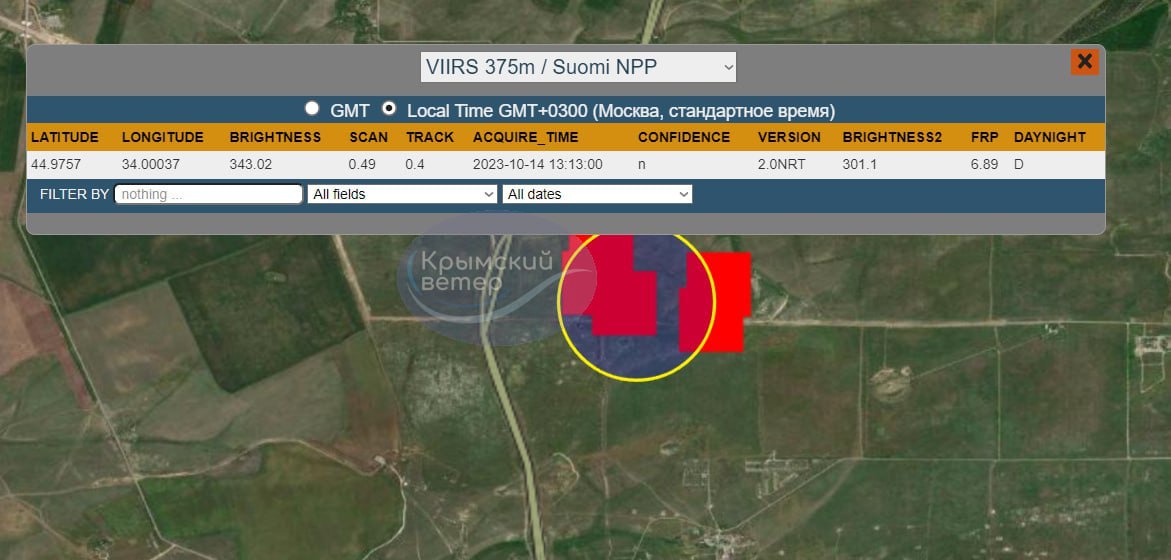The height and width of the screenshot is (560, 1171).
Task: Sort by the VERSION column header
Action: coord(789,137)
